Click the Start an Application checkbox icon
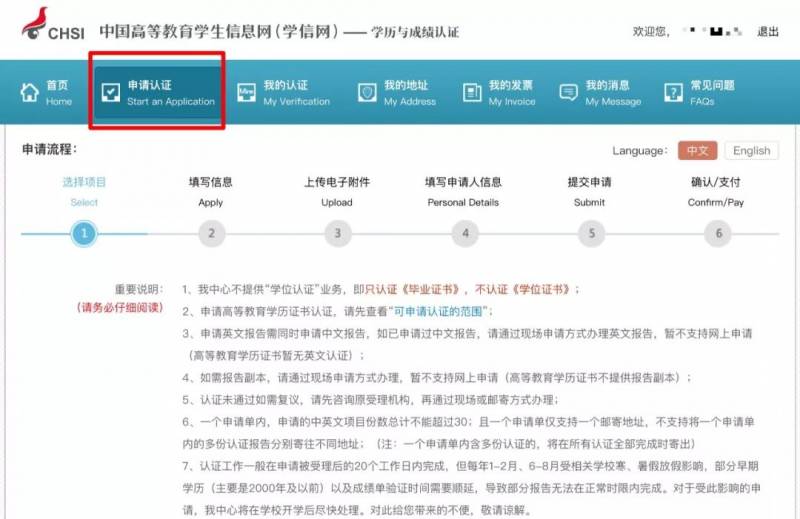This screenshot has width=800, height=519. tap(109, 93)
